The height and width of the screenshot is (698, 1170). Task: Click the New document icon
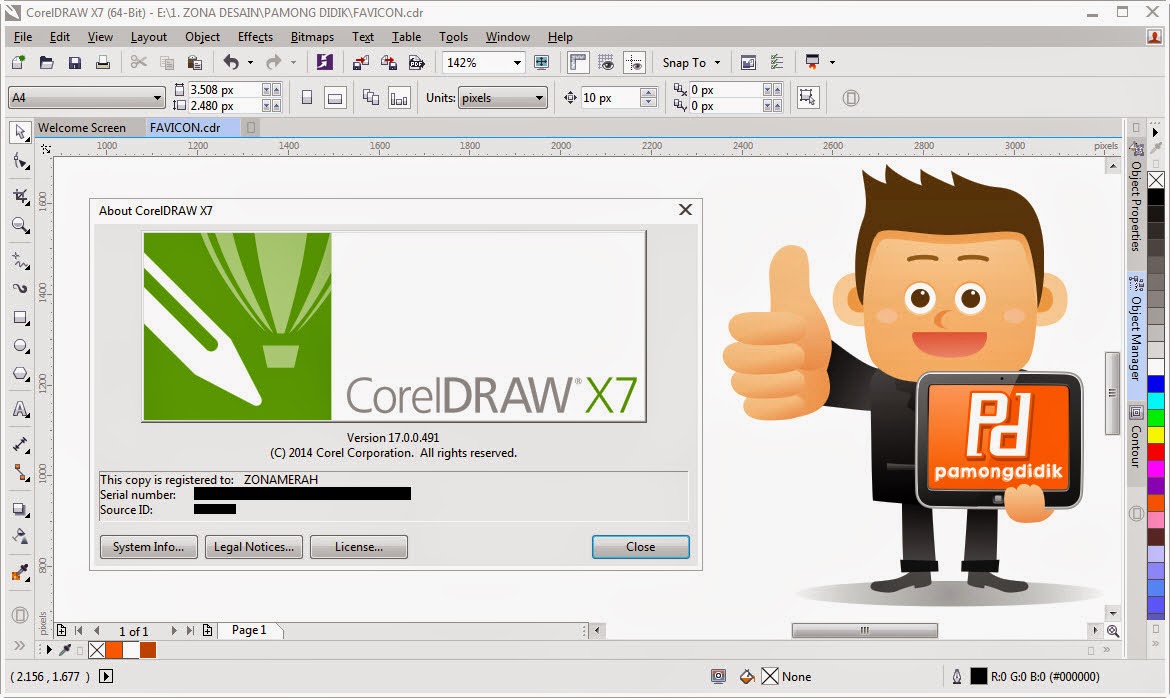18,63
